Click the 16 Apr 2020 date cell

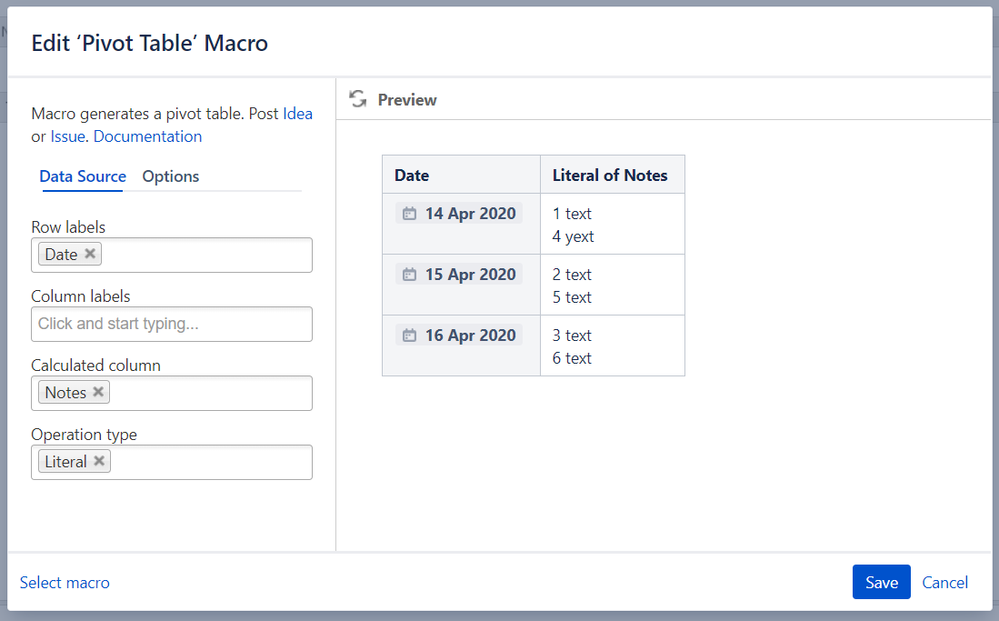tap(461, 345)
